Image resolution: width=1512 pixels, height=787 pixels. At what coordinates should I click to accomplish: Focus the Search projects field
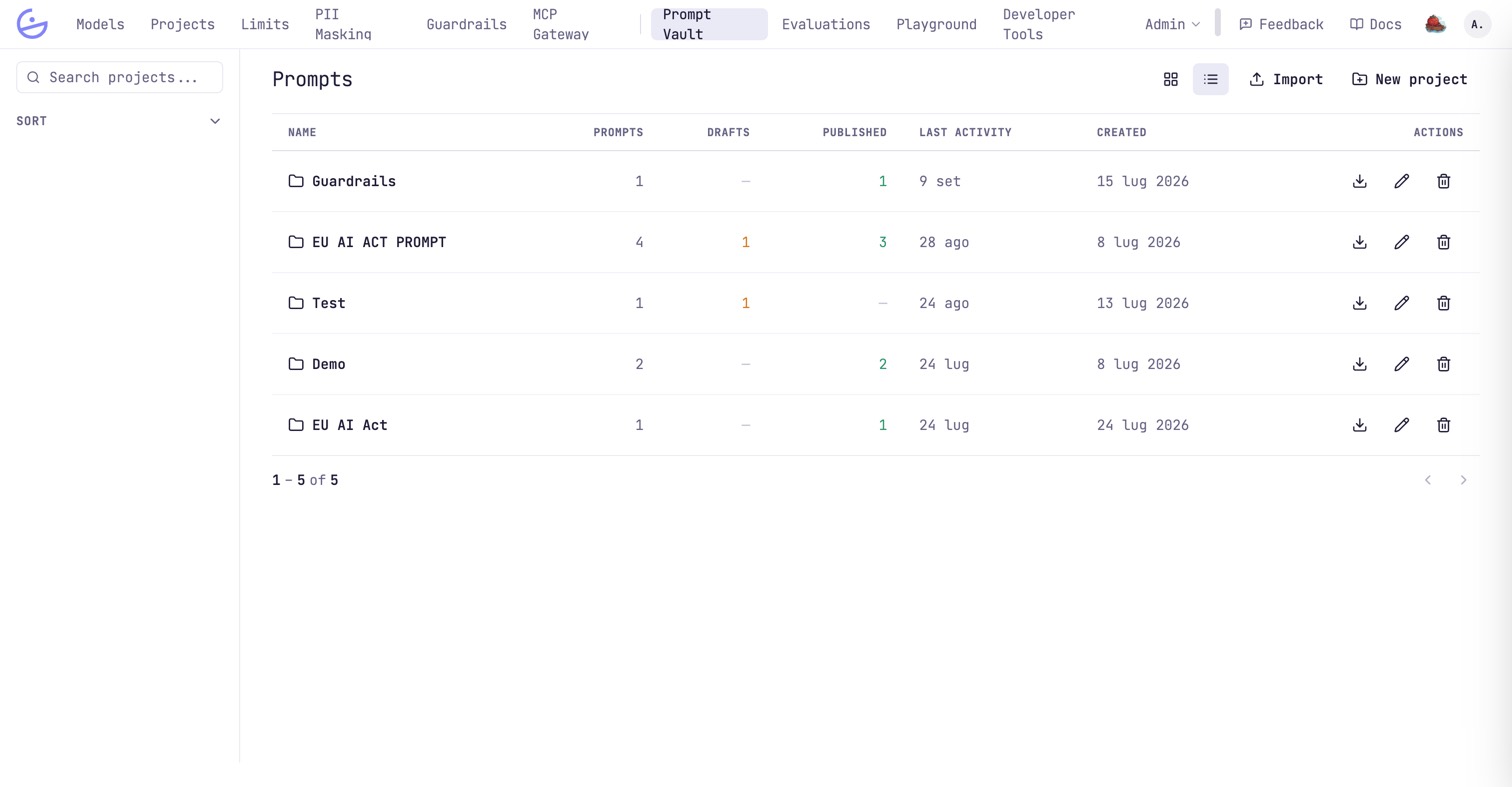(119, 77)
